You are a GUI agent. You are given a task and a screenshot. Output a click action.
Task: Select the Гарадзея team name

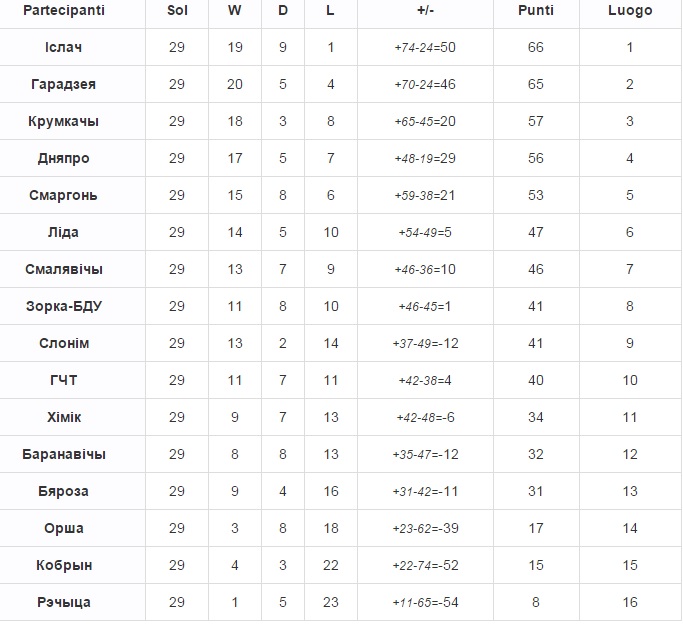click(63, 85)
